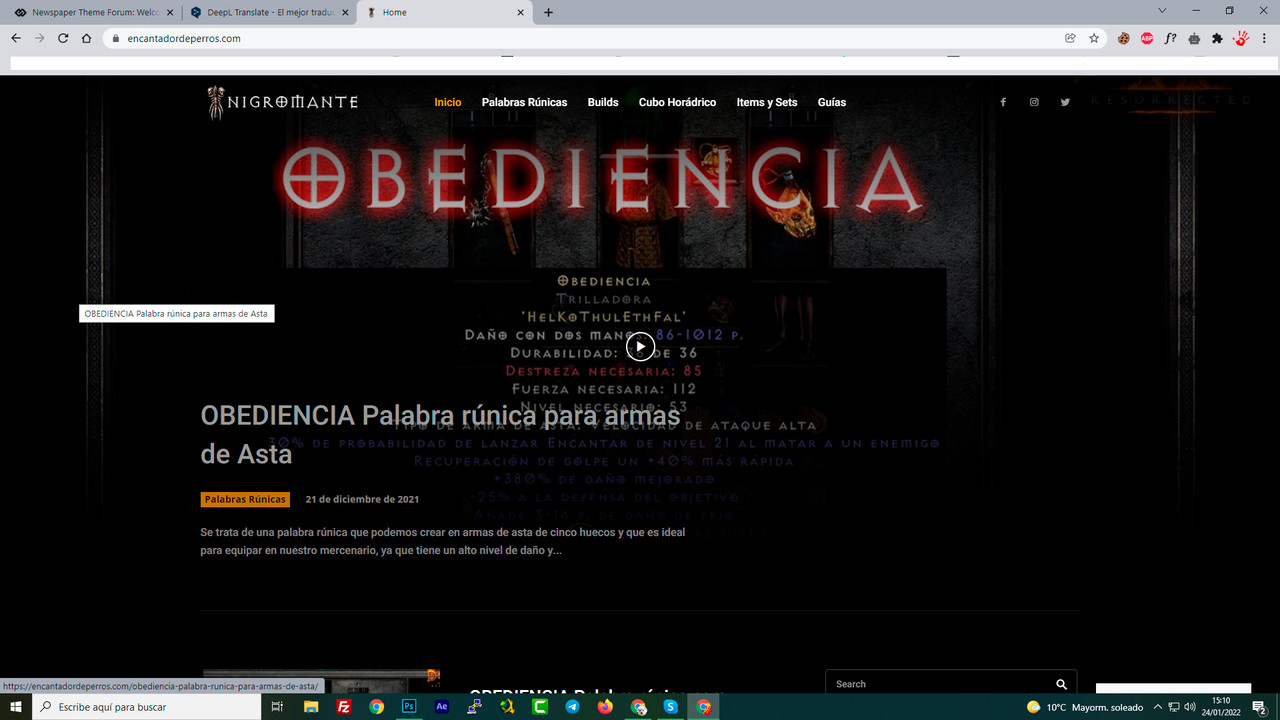This screenshot has height=720, width=1280.
Task: Open FileZilla from the taskbar
Action: [x=344, y=707]
